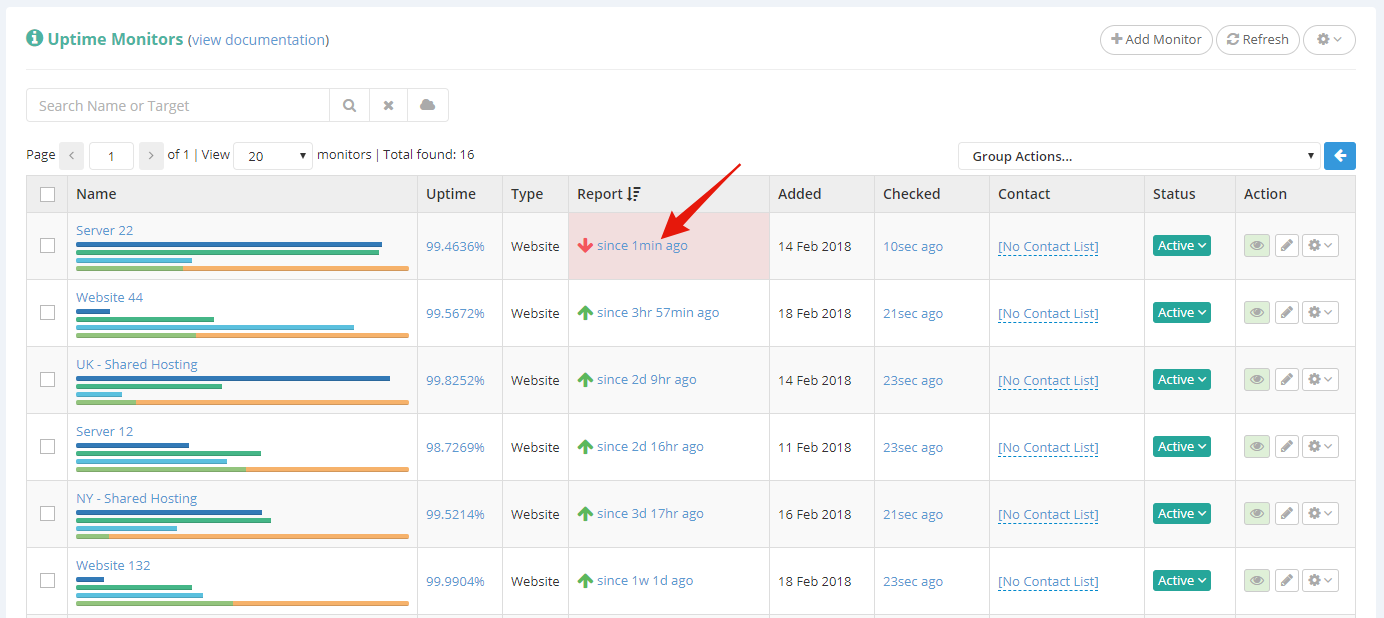Check the Server 12 row checkbox
1384x618 pixels.
[47, 447]
